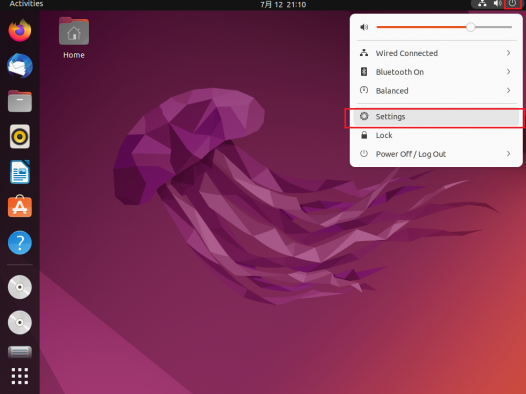This screenshot has width=526, height=394.
Task: Click the Power Off menu icon
Action: click(x=364, y=154)
